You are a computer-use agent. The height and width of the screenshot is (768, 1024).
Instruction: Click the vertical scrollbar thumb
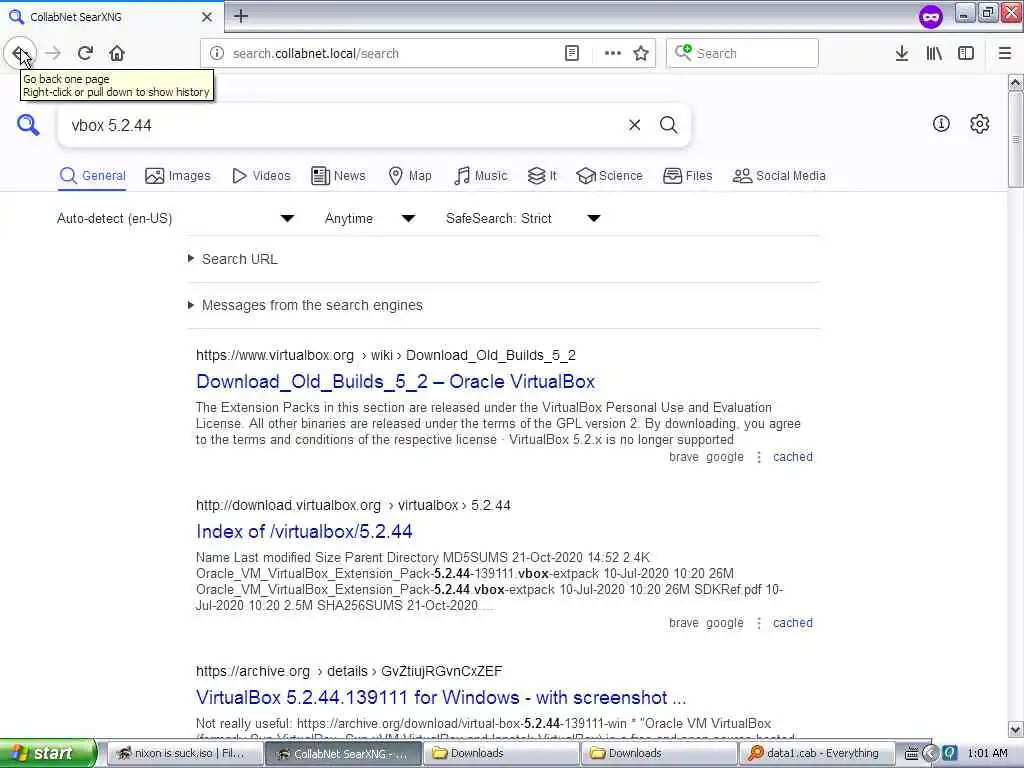(1016, 139)
